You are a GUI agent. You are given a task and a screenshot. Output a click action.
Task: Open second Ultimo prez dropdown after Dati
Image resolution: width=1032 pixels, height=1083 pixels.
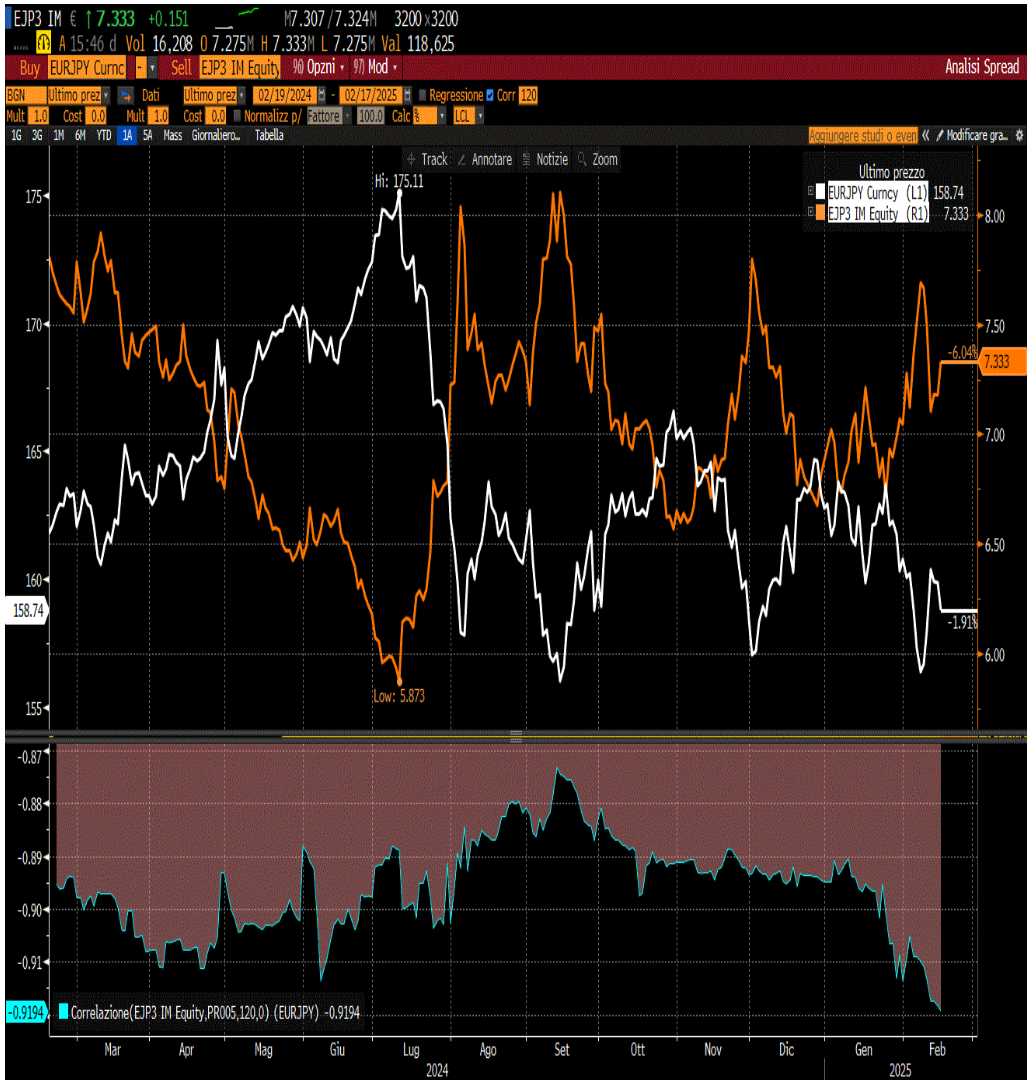click(x=241, y=95)
